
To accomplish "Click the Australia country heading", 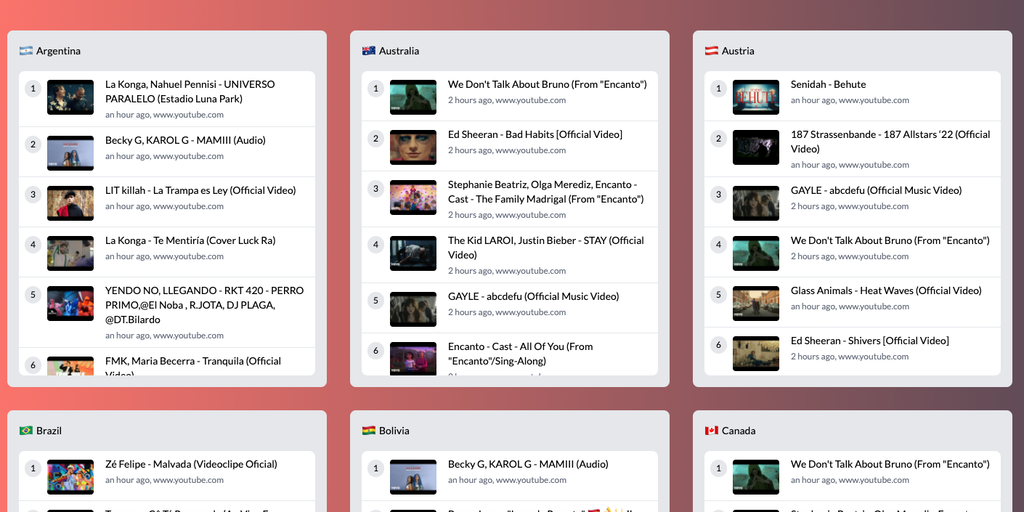I will [x=399, y=51].
